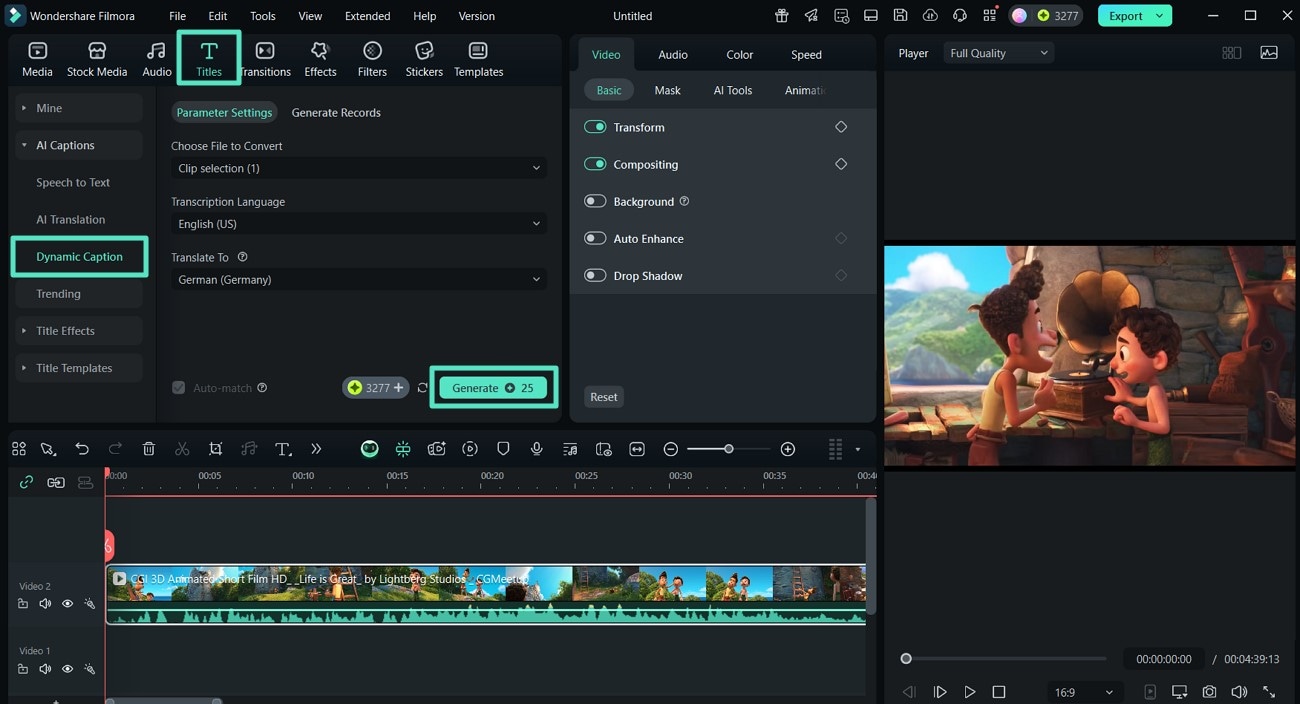The height and width of the screenshot is (704, 1300).
Task: Enable the Auto Enhance switch
Action: (595, 238)
